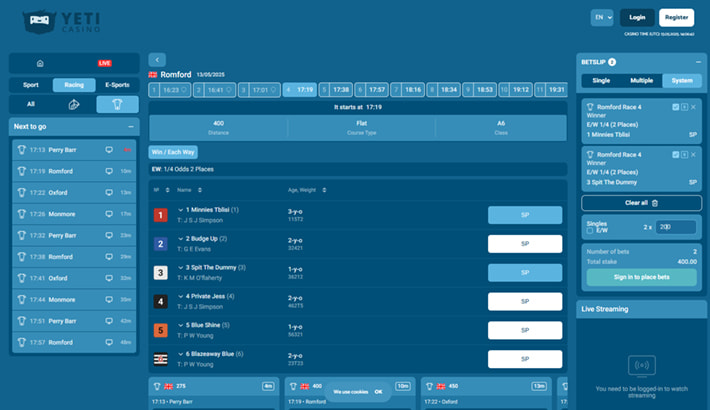Expand details for 4 Private Jess
The height and width of the screenshot is (410, 710).
180,296
